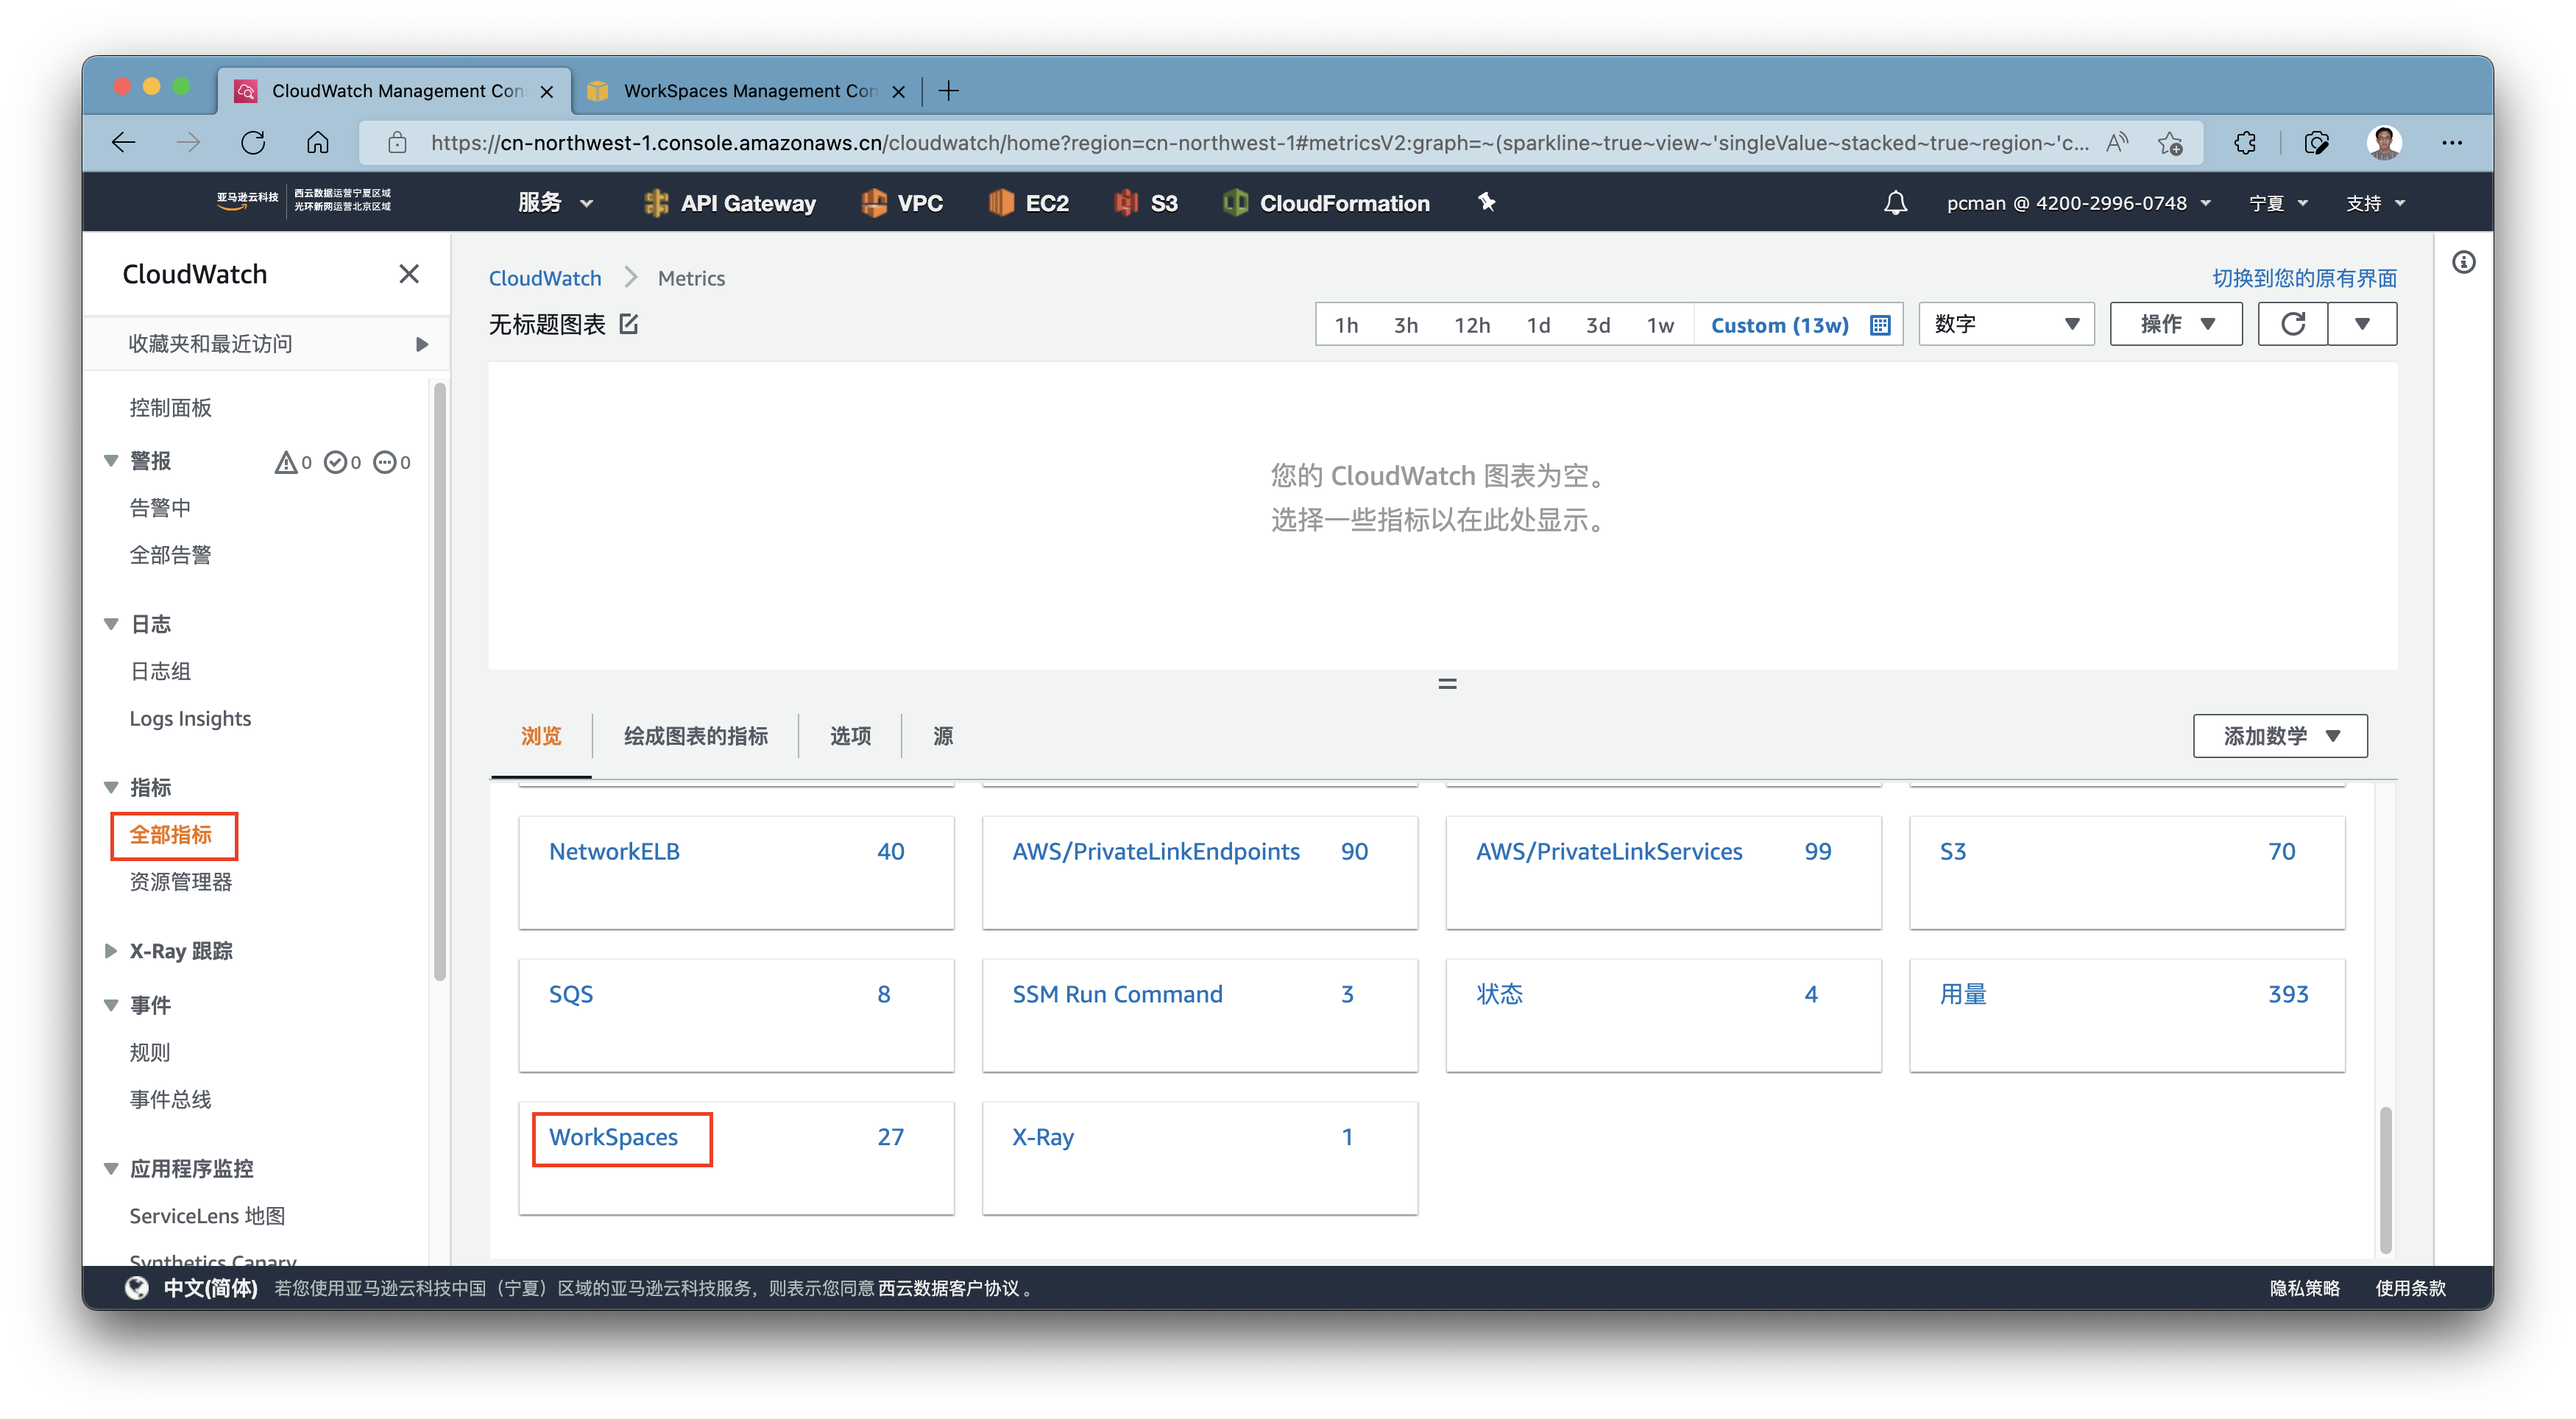Viewport: 2576px width, 1419px height.
Task: Select Custom (13w) time range
Action: [1780, 325]
